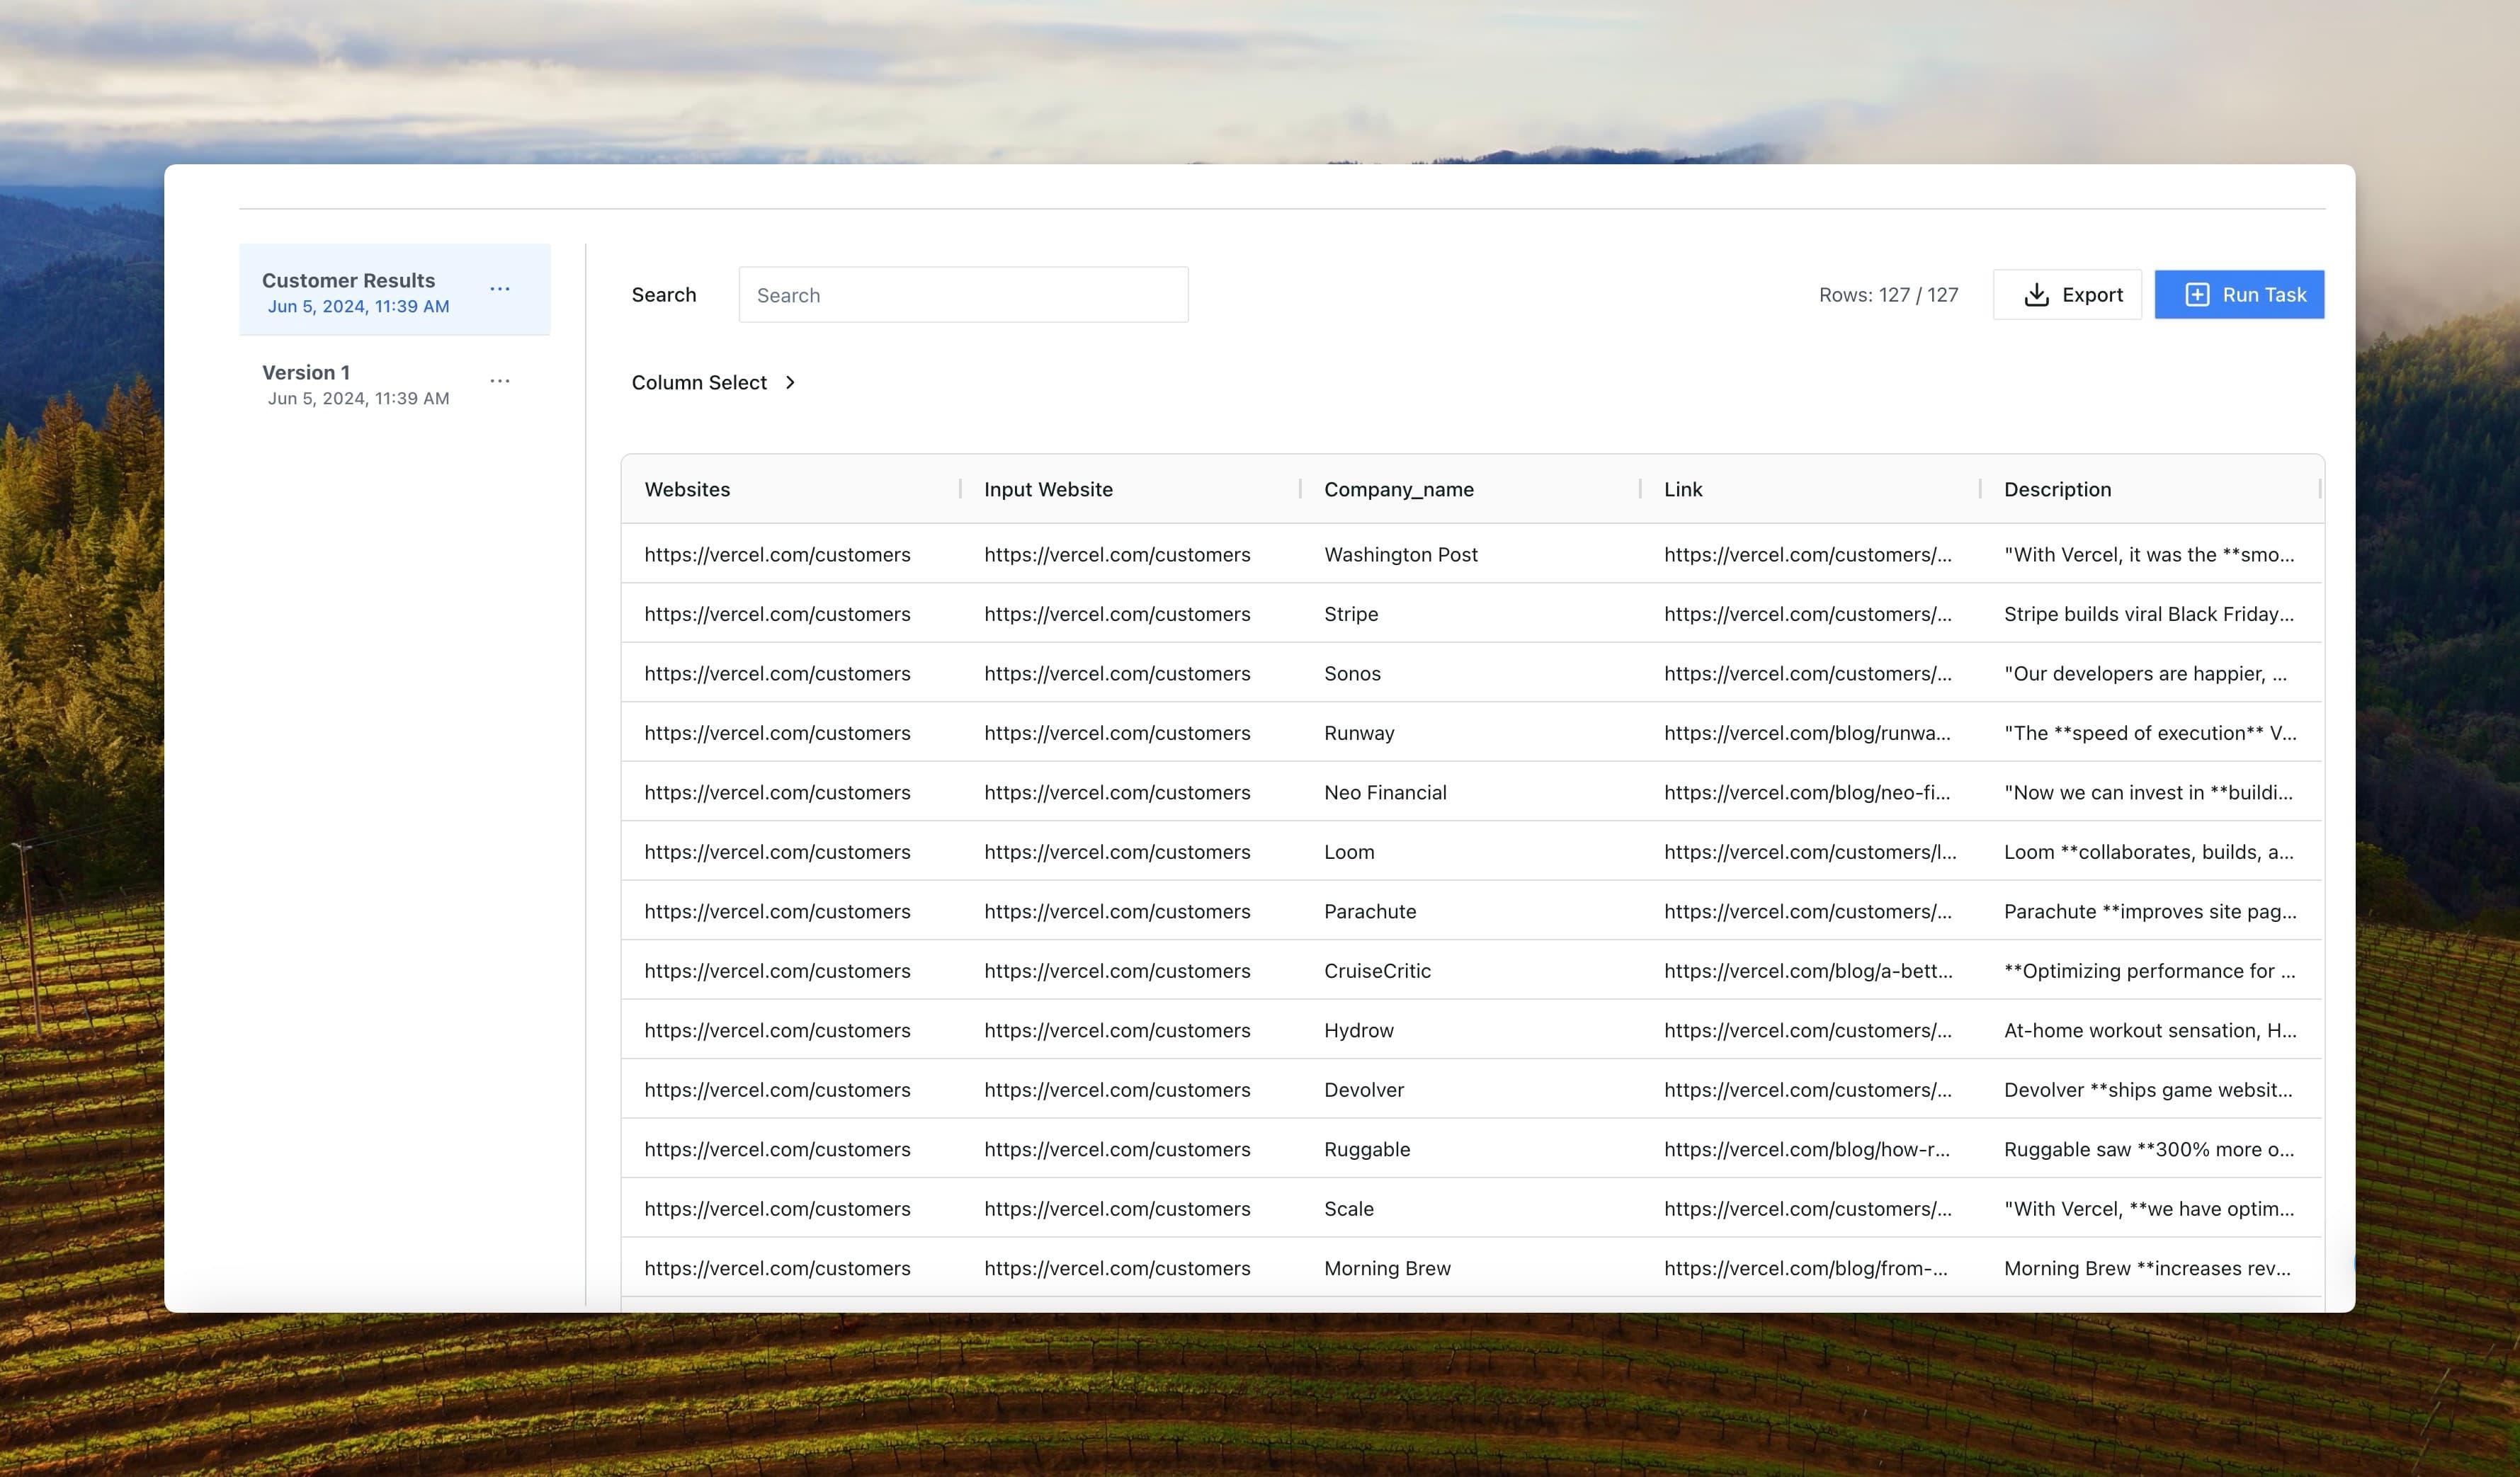Click the Input Website column header
The image size is (2520, 1477).
pyautogui.click(x=1047, y=489)
